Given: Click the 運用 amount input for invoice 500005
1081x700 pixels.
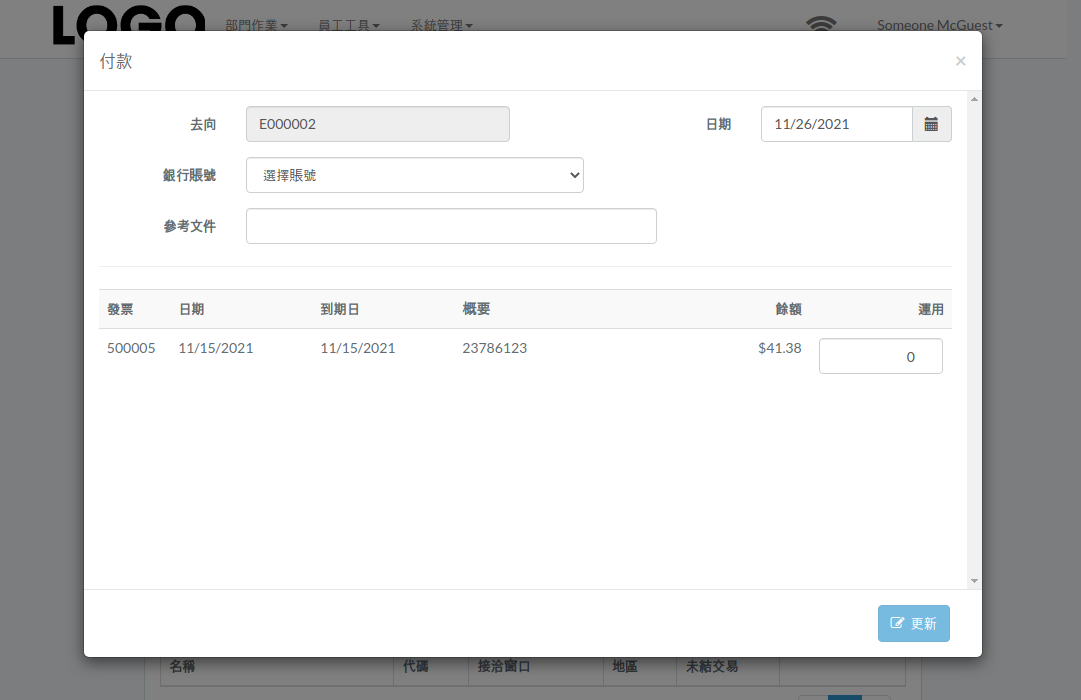Looking at the screenshot, I should pyautogui.click(x=880, y=356).
